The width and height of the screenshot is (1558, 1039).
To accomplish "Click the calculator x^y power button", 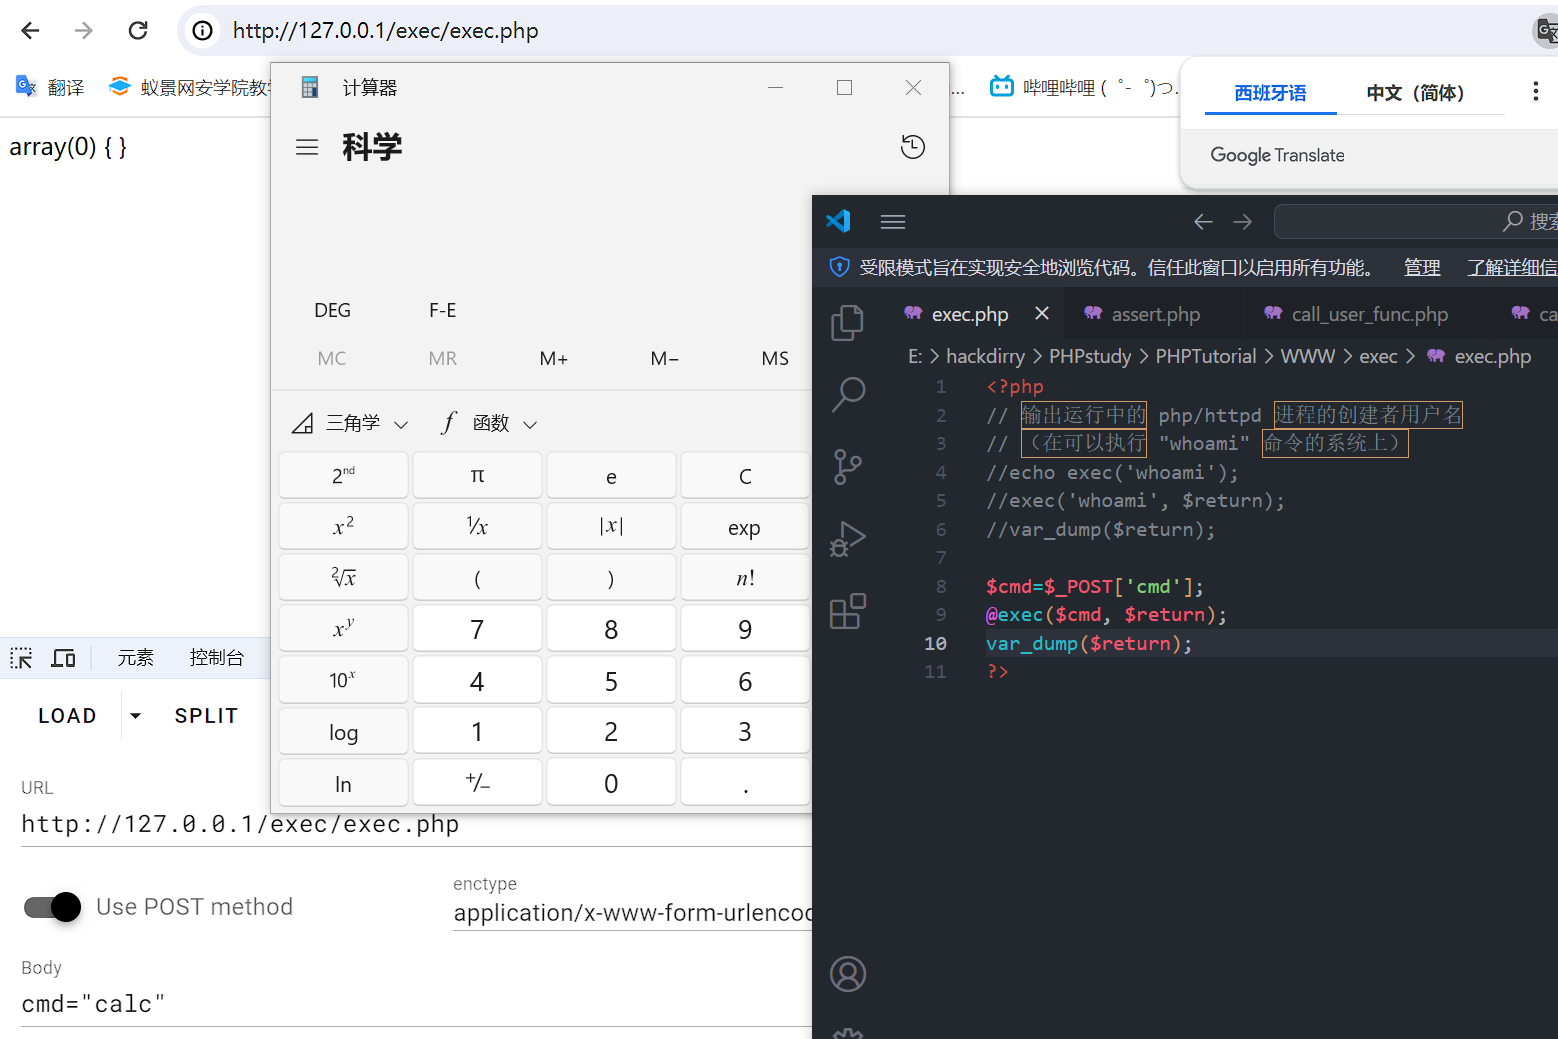I will click(343, 629).
